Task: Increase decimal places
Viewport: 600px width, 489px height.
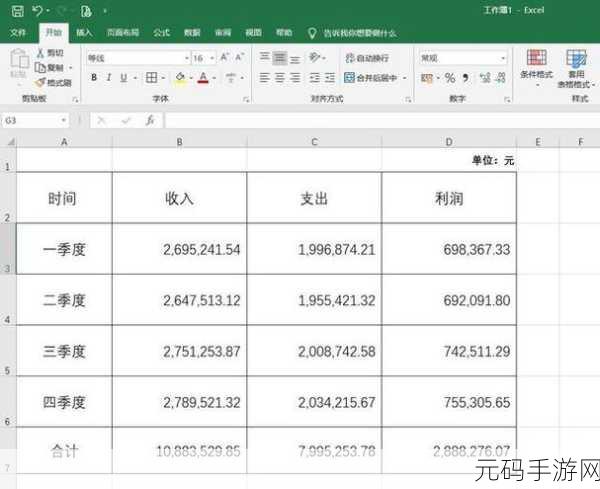Action: tap(485, 78)
